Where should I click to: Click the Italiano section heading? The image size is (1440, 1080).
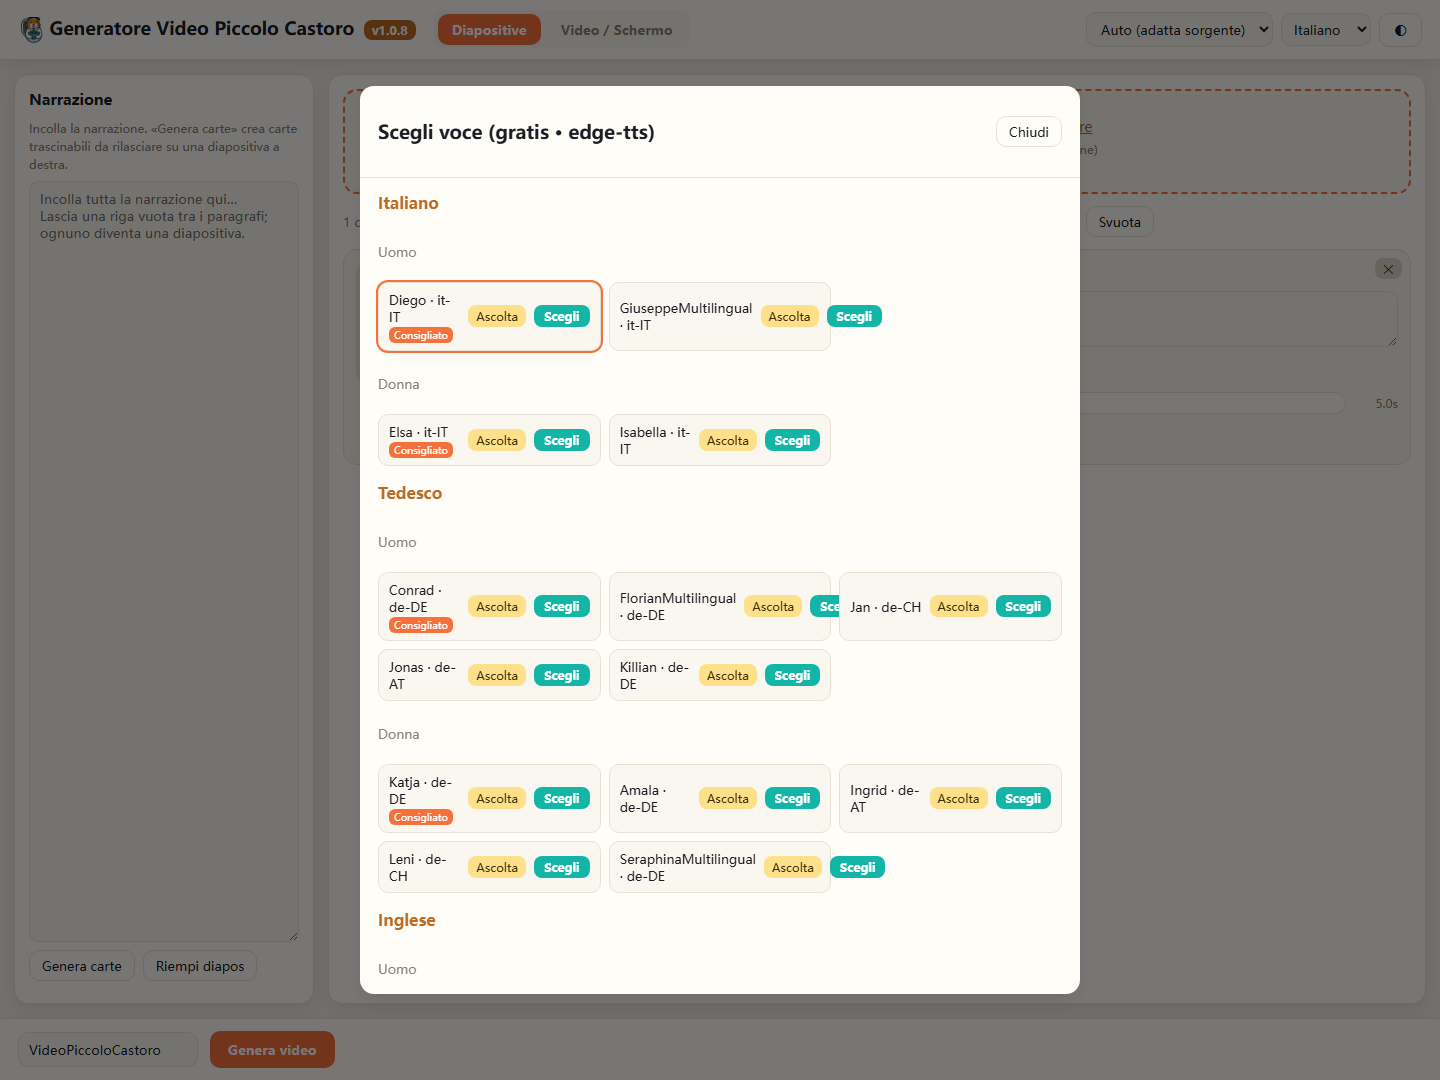408,203
